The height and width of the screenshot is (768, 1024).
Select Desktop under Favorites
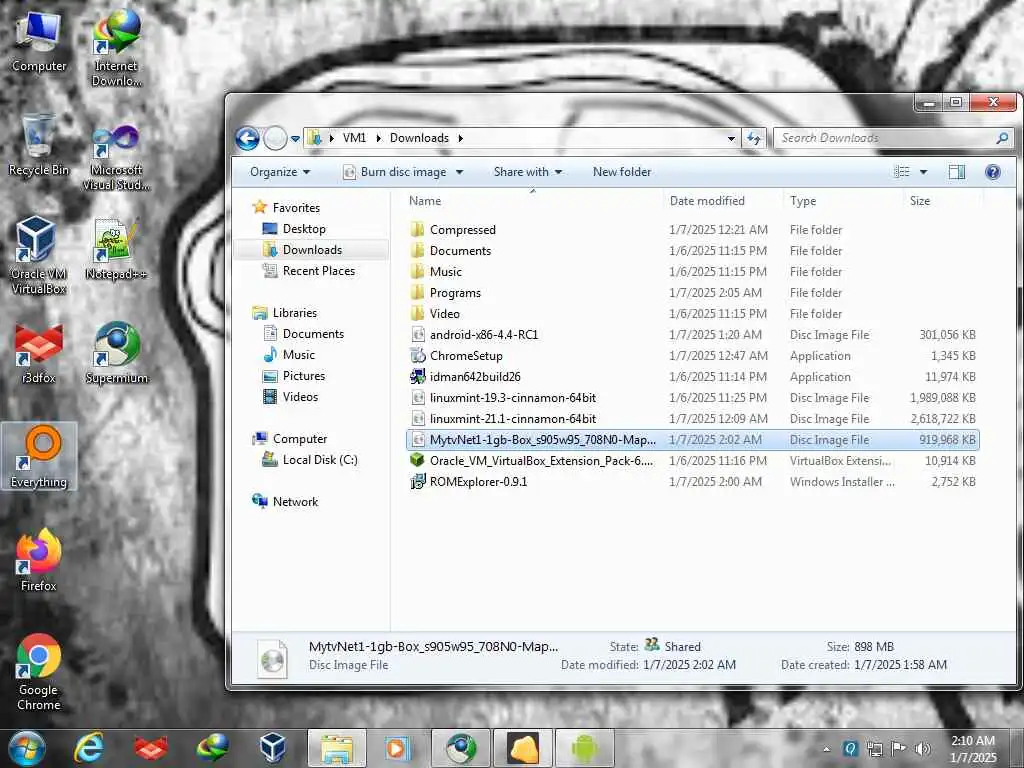click(304, 229)
